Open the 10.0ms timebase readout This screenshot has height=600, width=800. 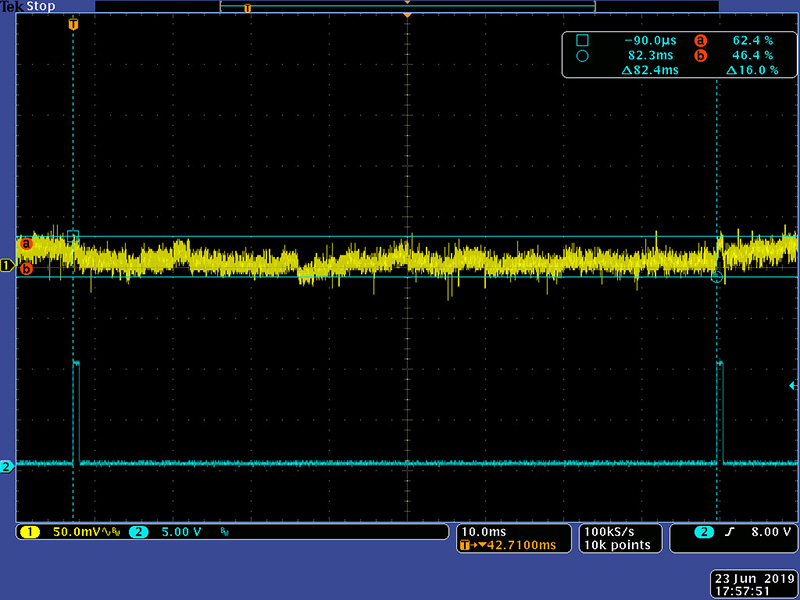click(x=484, y=531)
